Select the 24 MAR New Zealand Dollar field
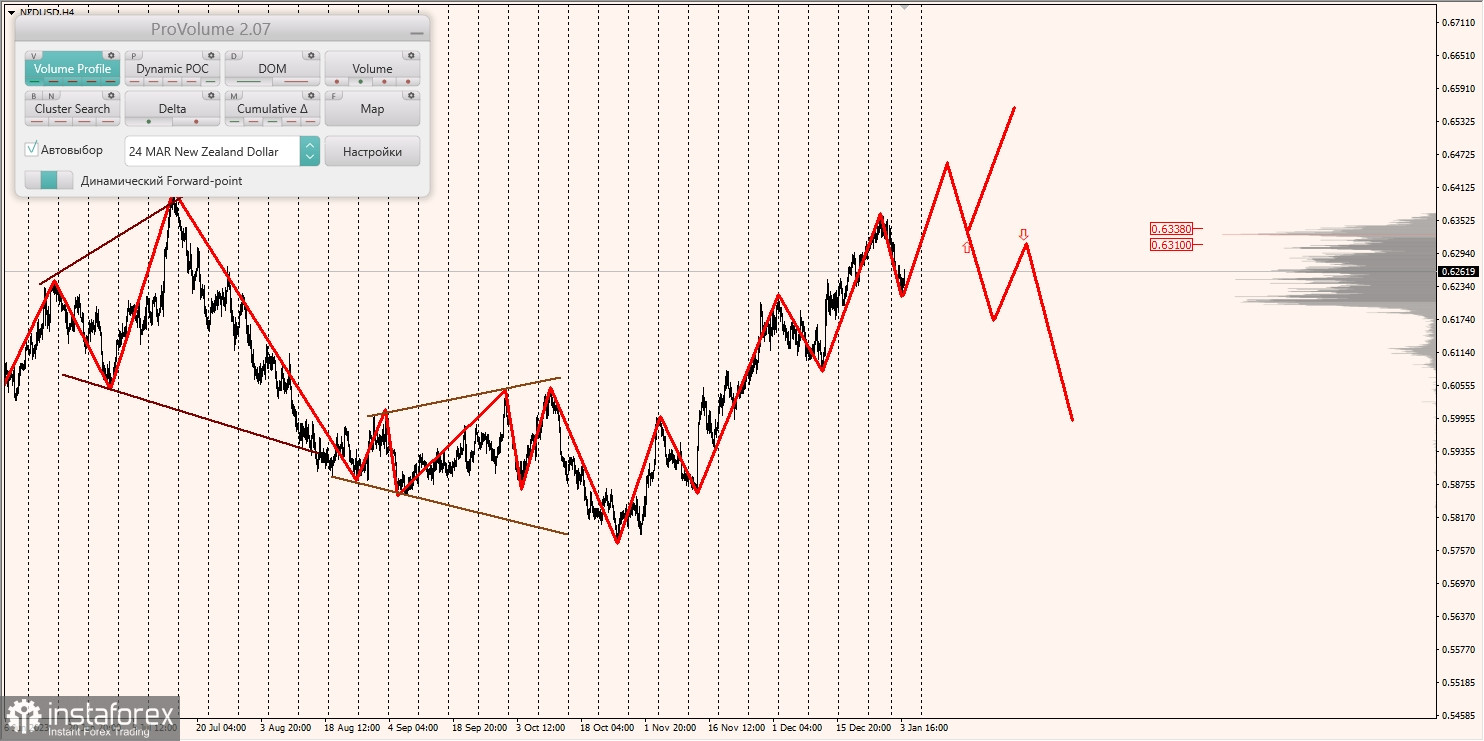This screenshot has height=741, width=1484. point(212,151)
